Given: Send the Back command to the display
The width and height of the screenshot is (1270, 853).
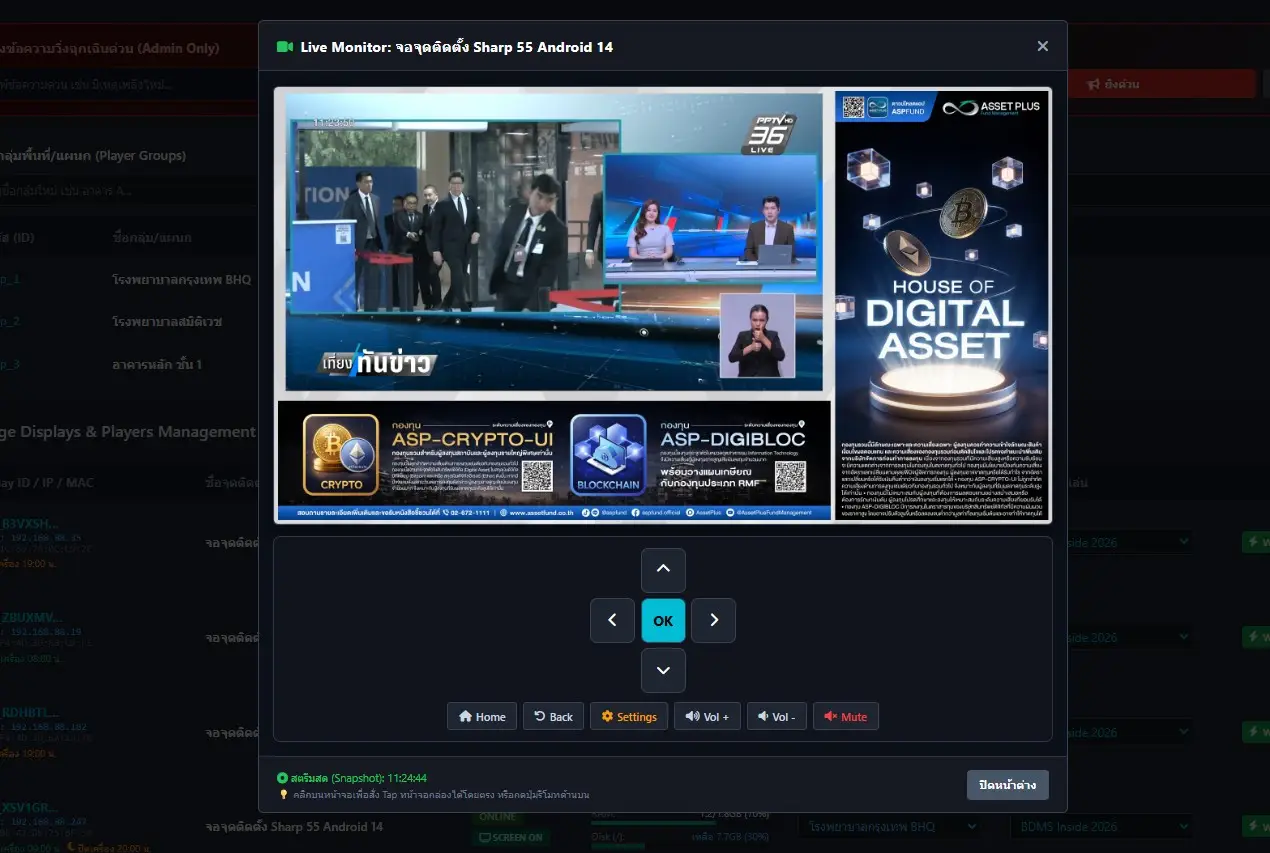Looking at the screenshot, I should (x=553, y=716).
